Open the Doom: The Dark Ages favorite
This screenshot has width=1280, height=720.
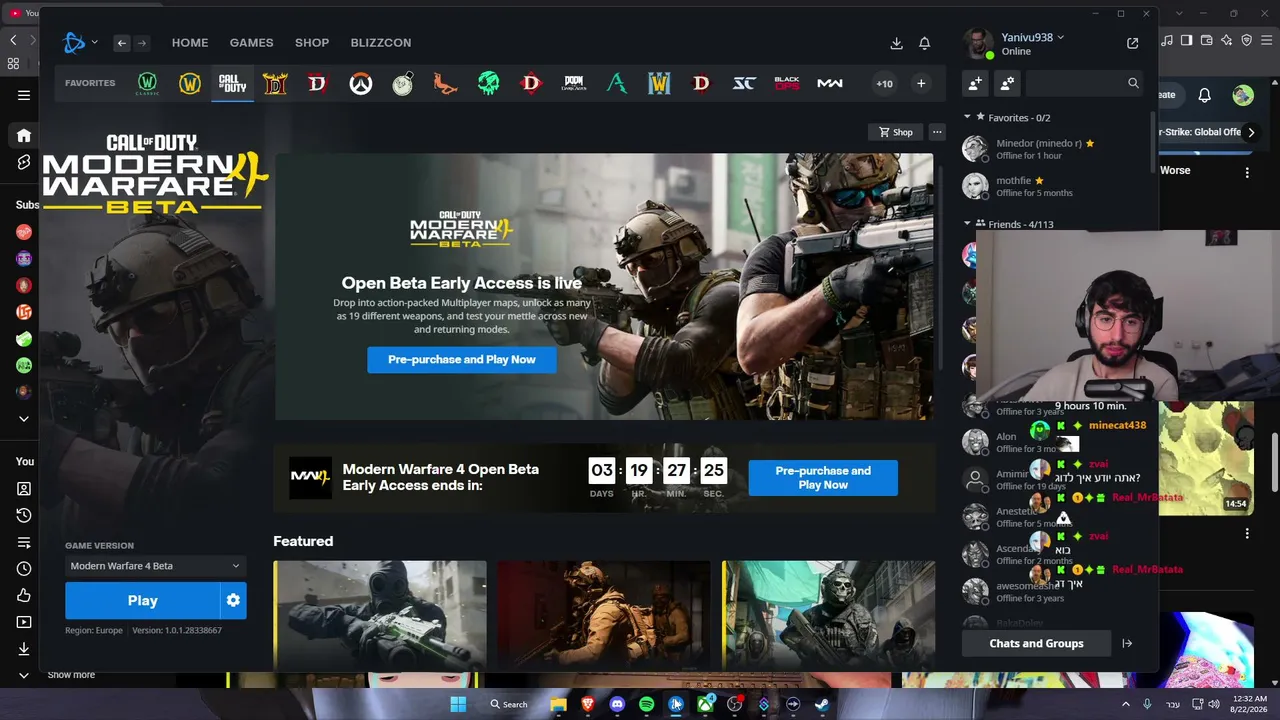[574, 83]
